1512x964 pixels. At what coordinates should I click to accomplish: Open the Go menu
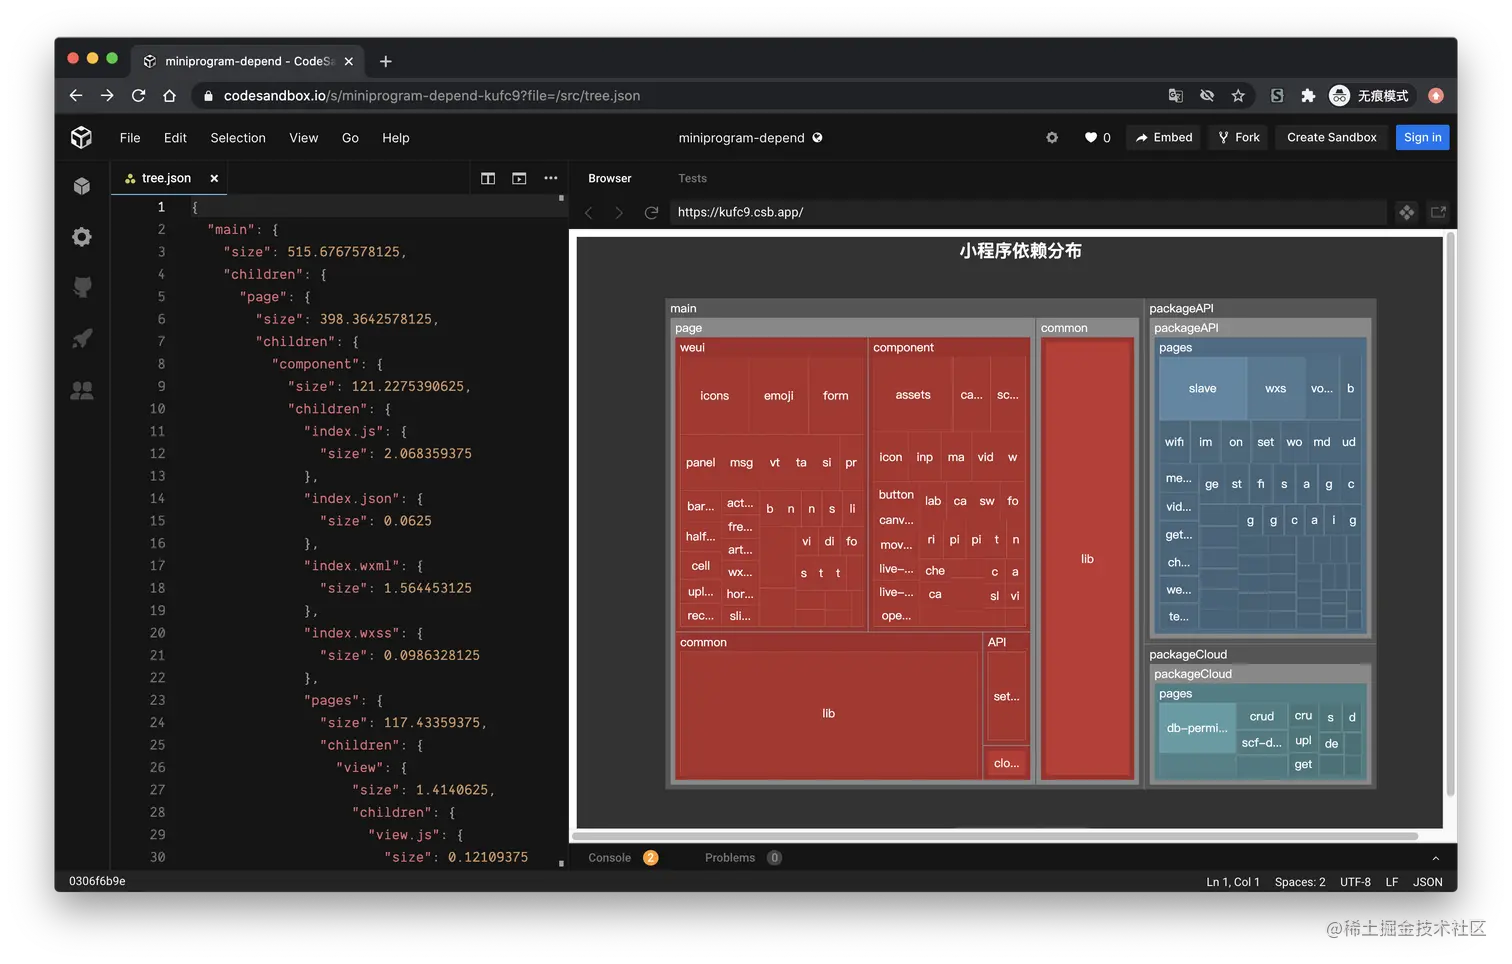pyautogui.click(x=350, y=138)
